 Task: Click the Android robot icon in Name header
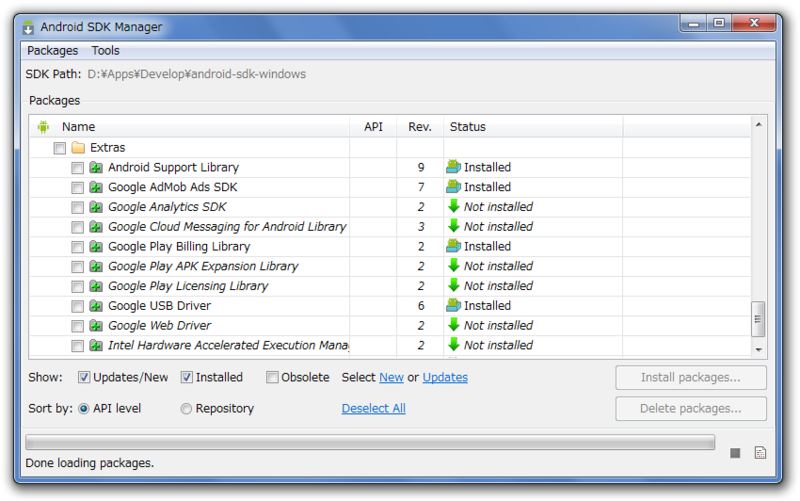coord(43,127)
